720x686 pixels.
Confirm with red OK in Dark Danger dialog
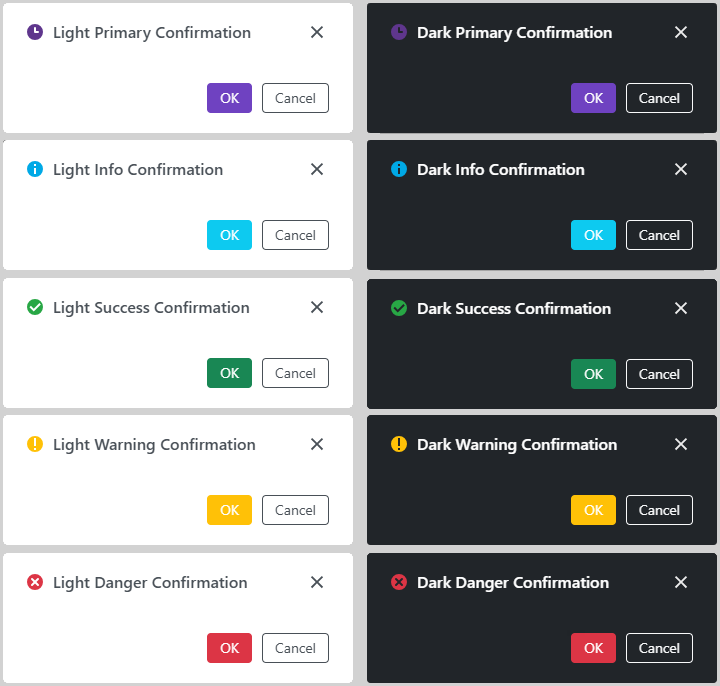593,648
